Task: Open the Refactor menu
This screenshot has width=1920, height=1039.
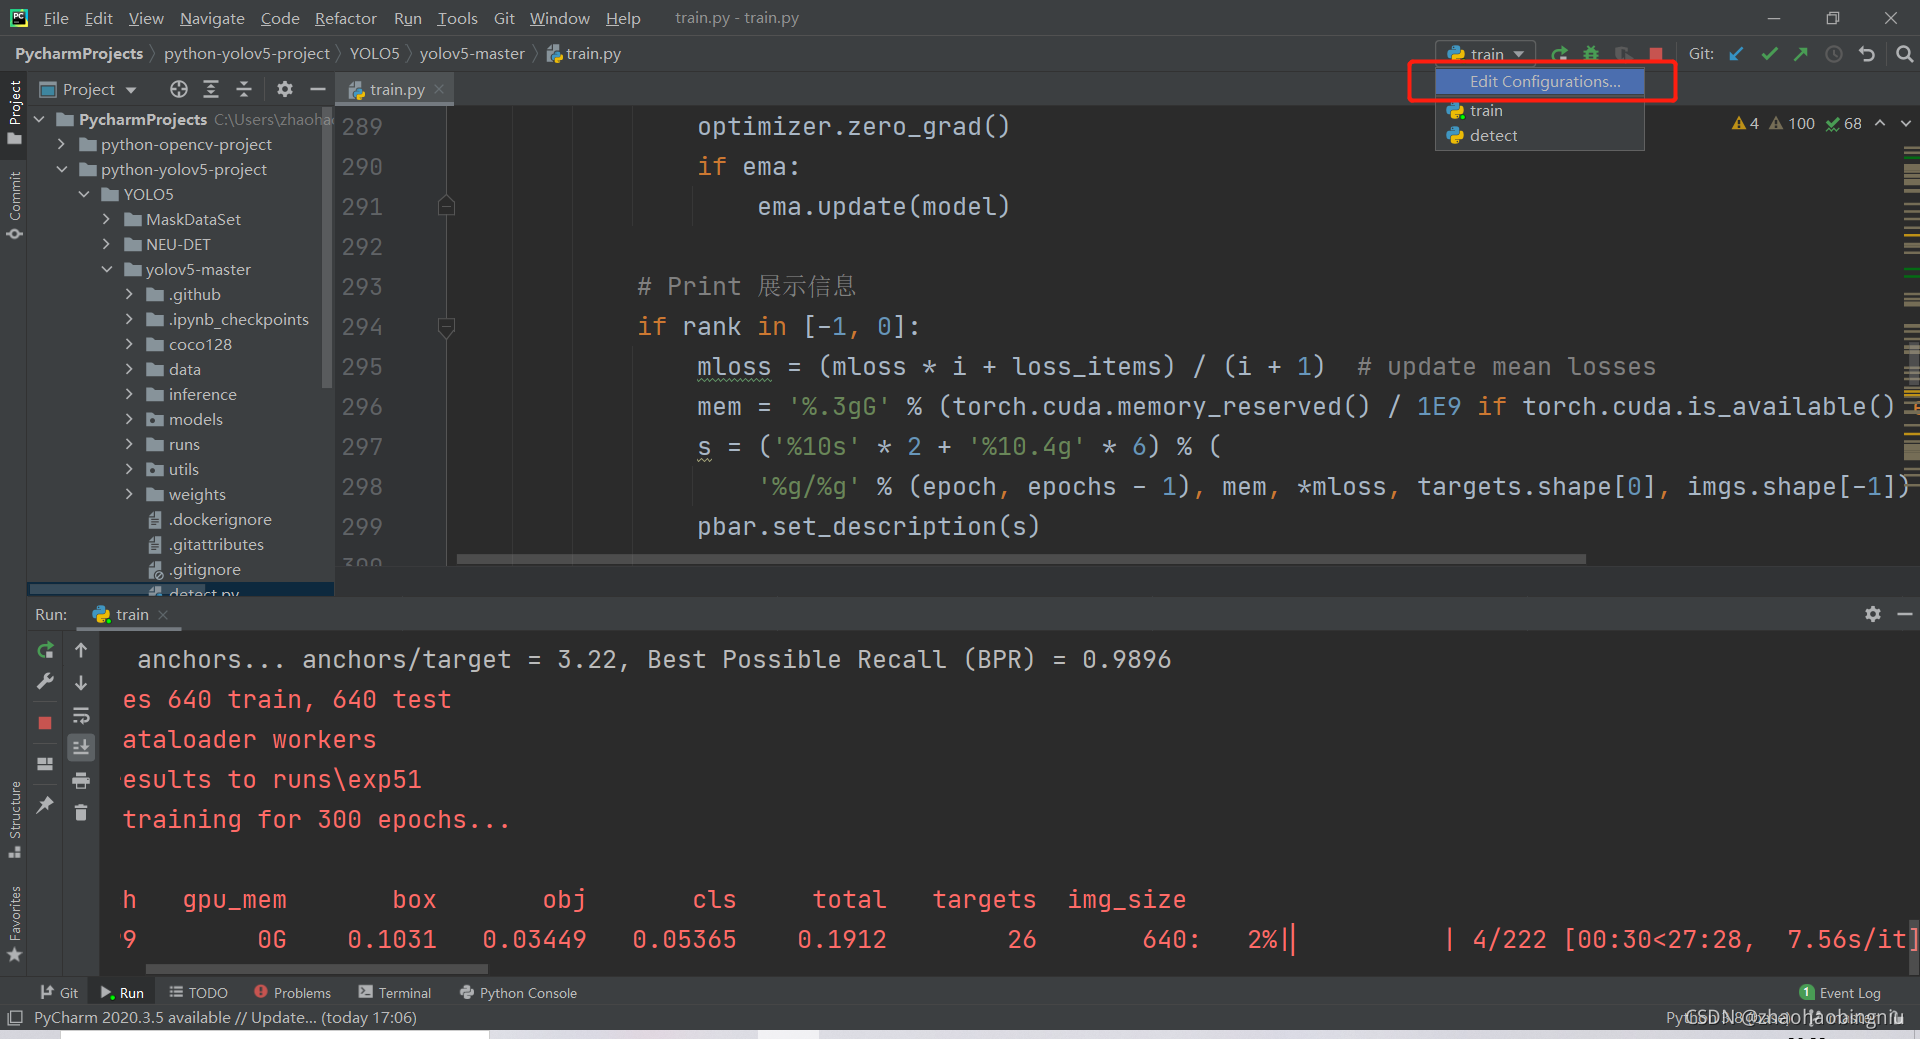Action: tap(345, 18)
